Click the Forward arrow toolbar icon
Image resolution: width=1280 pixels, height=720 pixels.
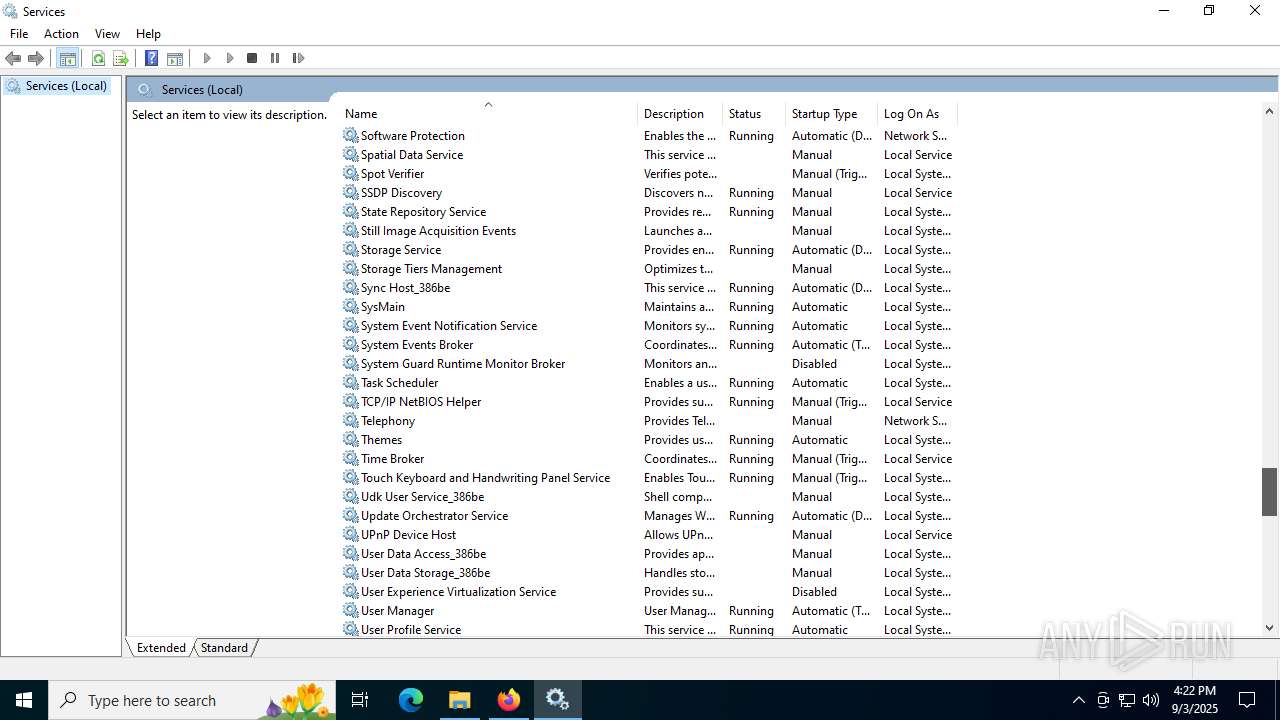tap(36, 59)
